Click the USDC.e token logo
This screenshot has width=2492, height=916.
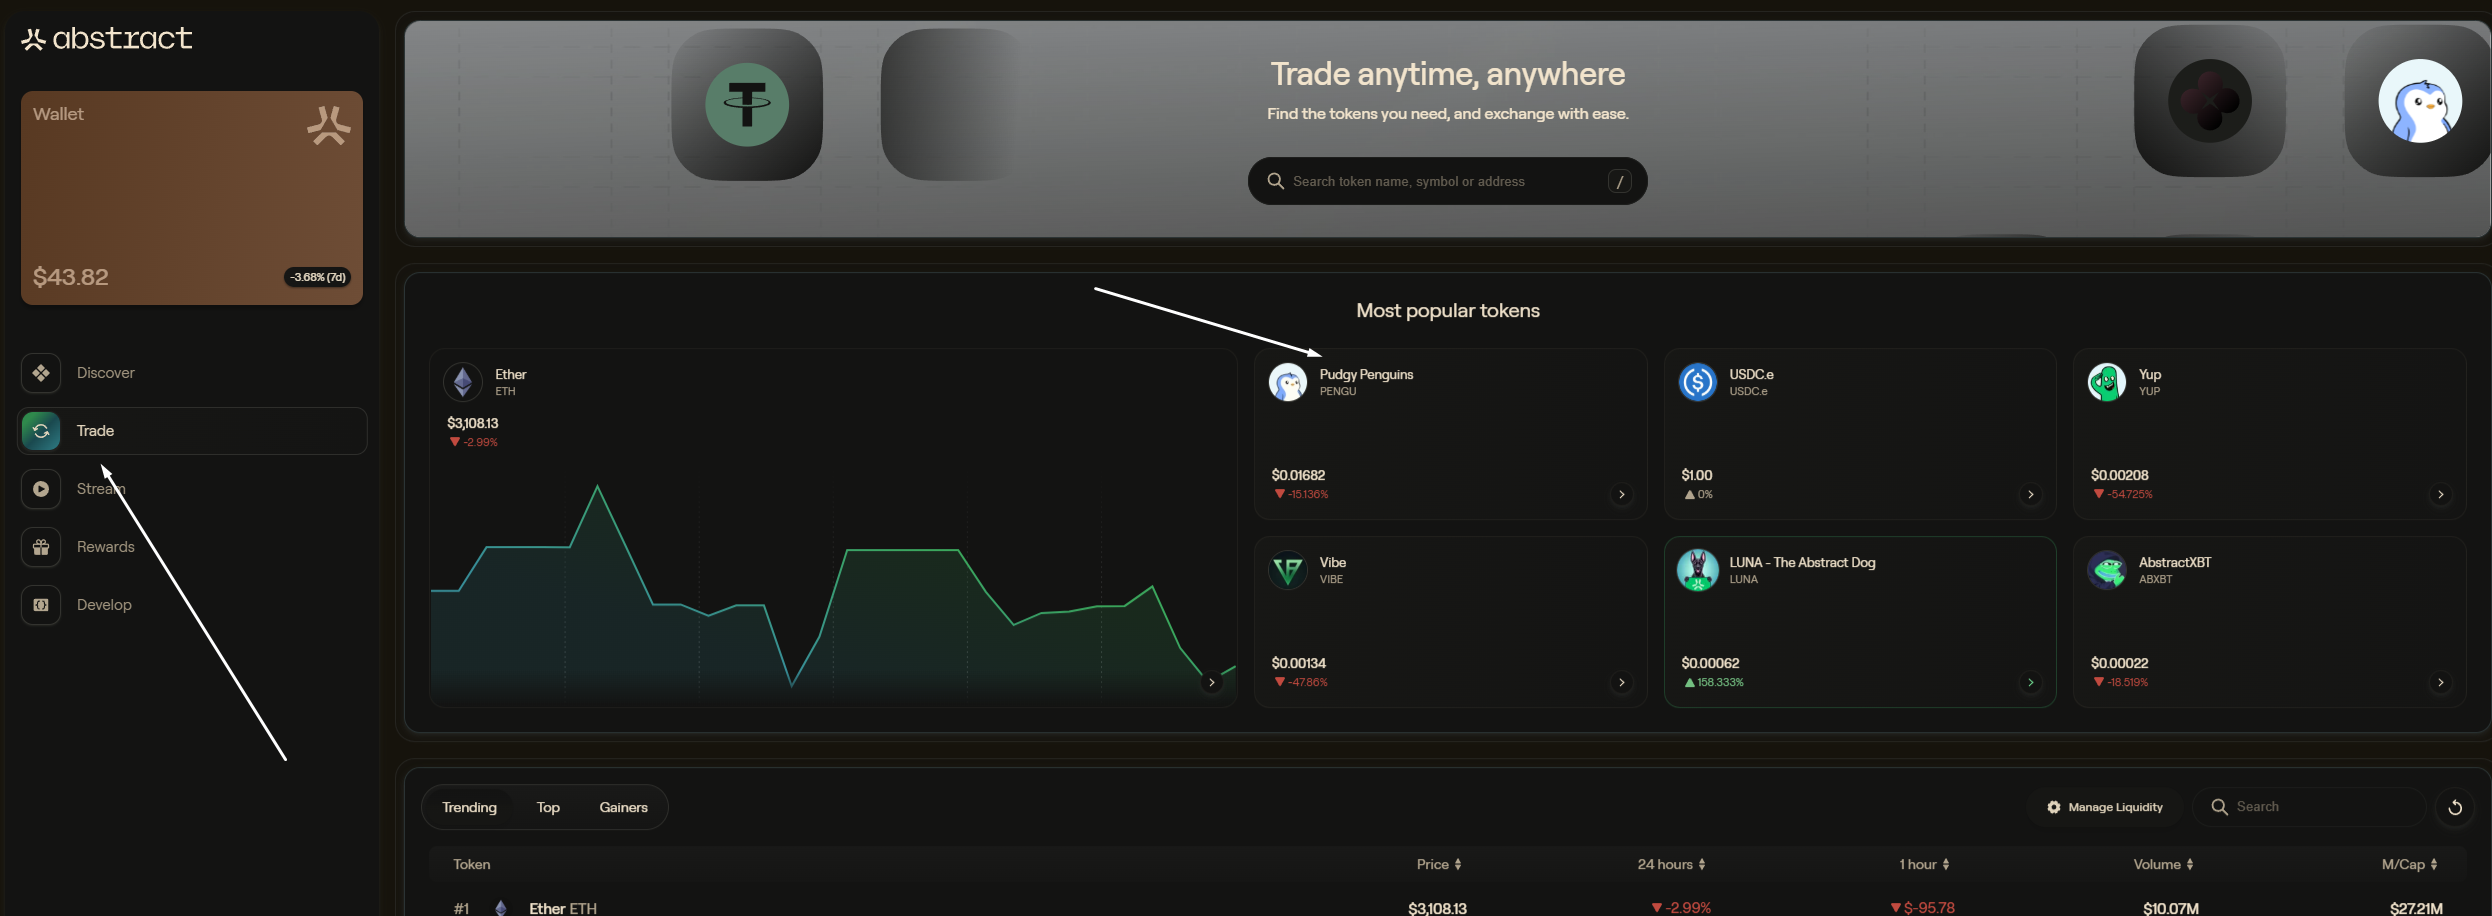pyautogui.click(x=1698, y=382)
